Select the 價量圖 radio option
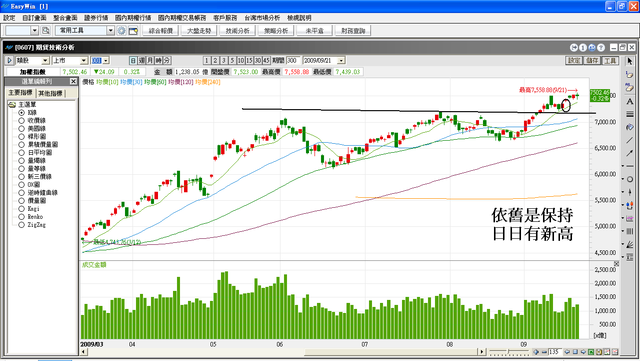 click(x=21, y=201)
